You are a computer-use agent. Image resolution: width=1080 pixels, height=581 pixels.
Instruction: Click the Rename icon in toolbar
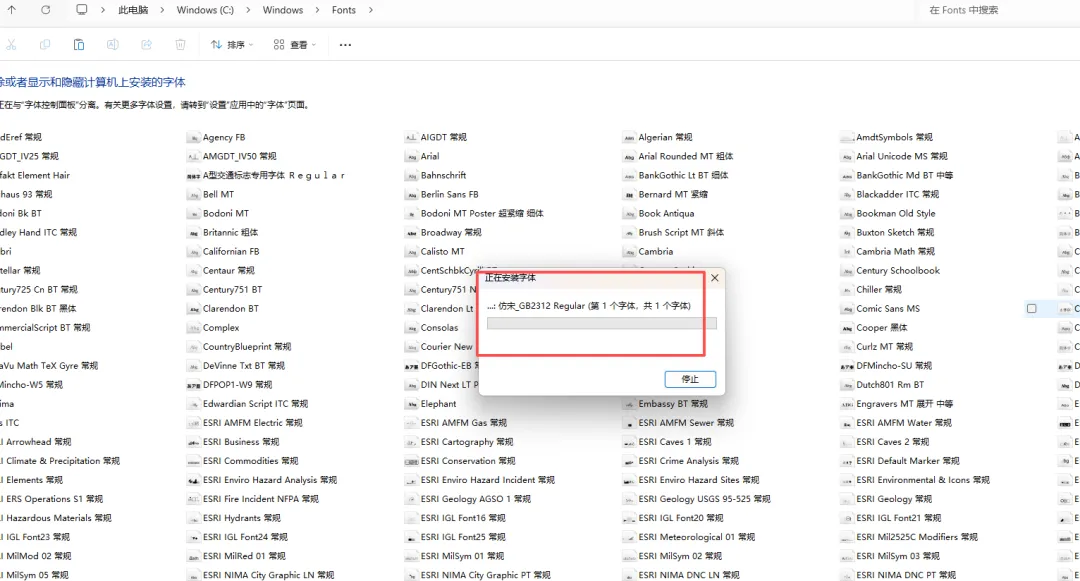point(112,45)
